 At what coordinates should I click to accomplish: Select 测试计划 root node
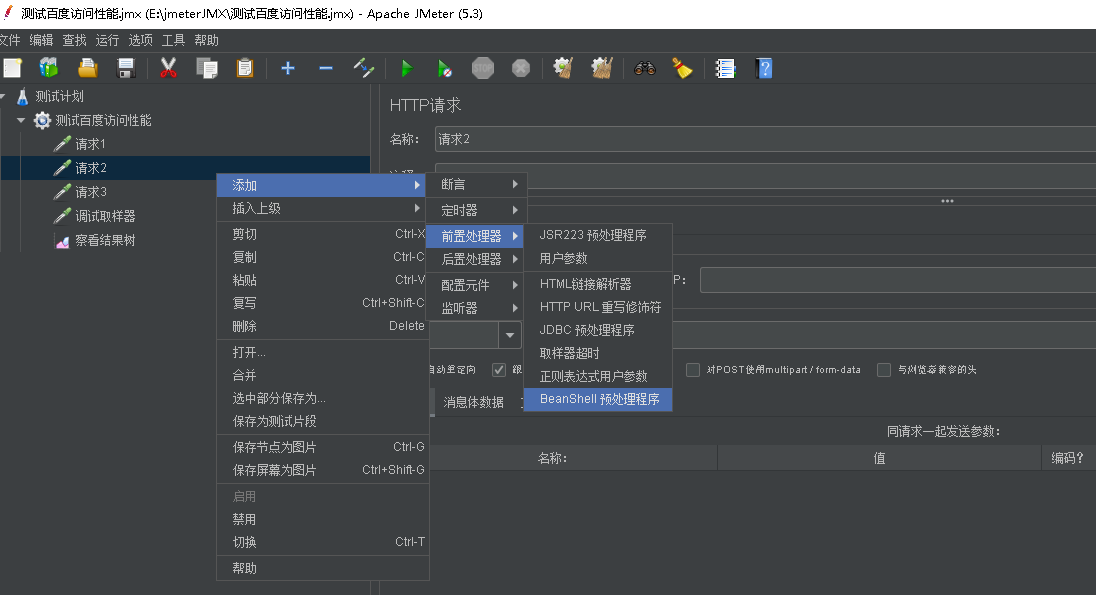(x=59, y=96)
